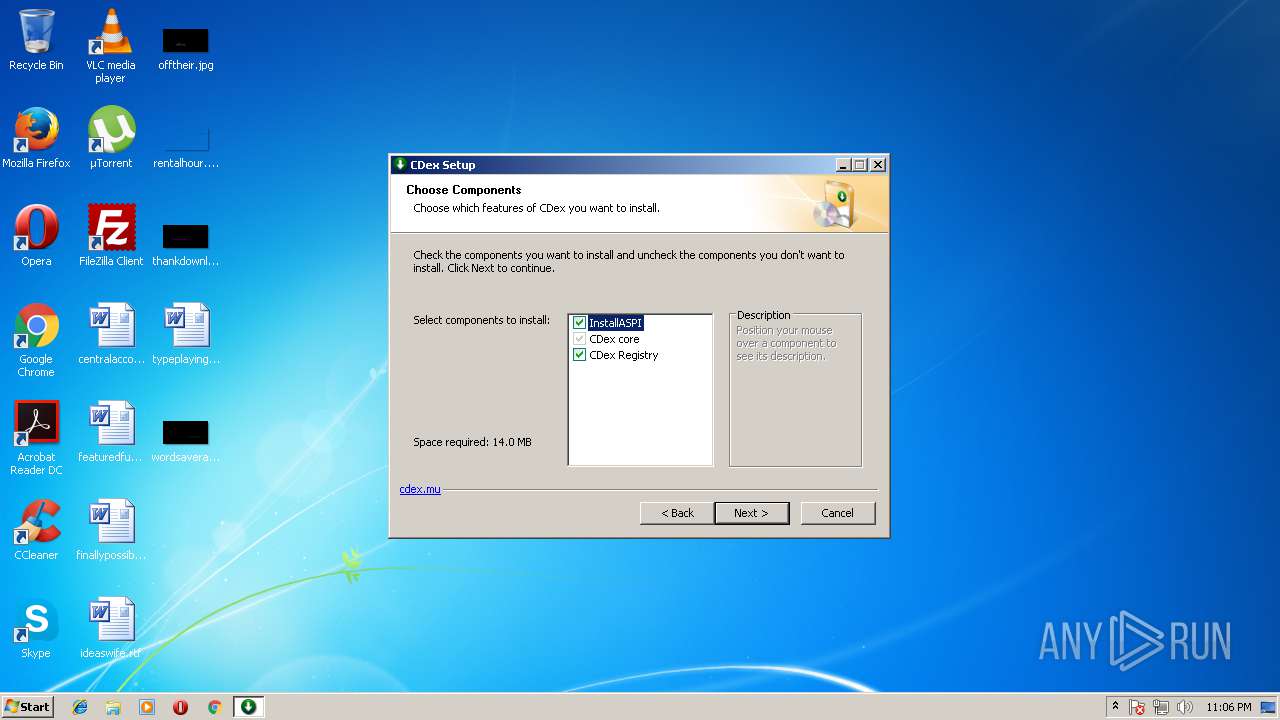Click the Next button
The image size is (1280, 720).
coord(751,513)
